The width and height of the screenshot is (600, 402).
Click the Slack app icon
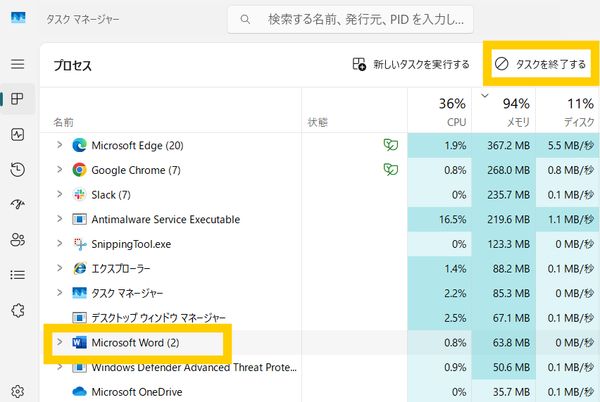point(79,195)
